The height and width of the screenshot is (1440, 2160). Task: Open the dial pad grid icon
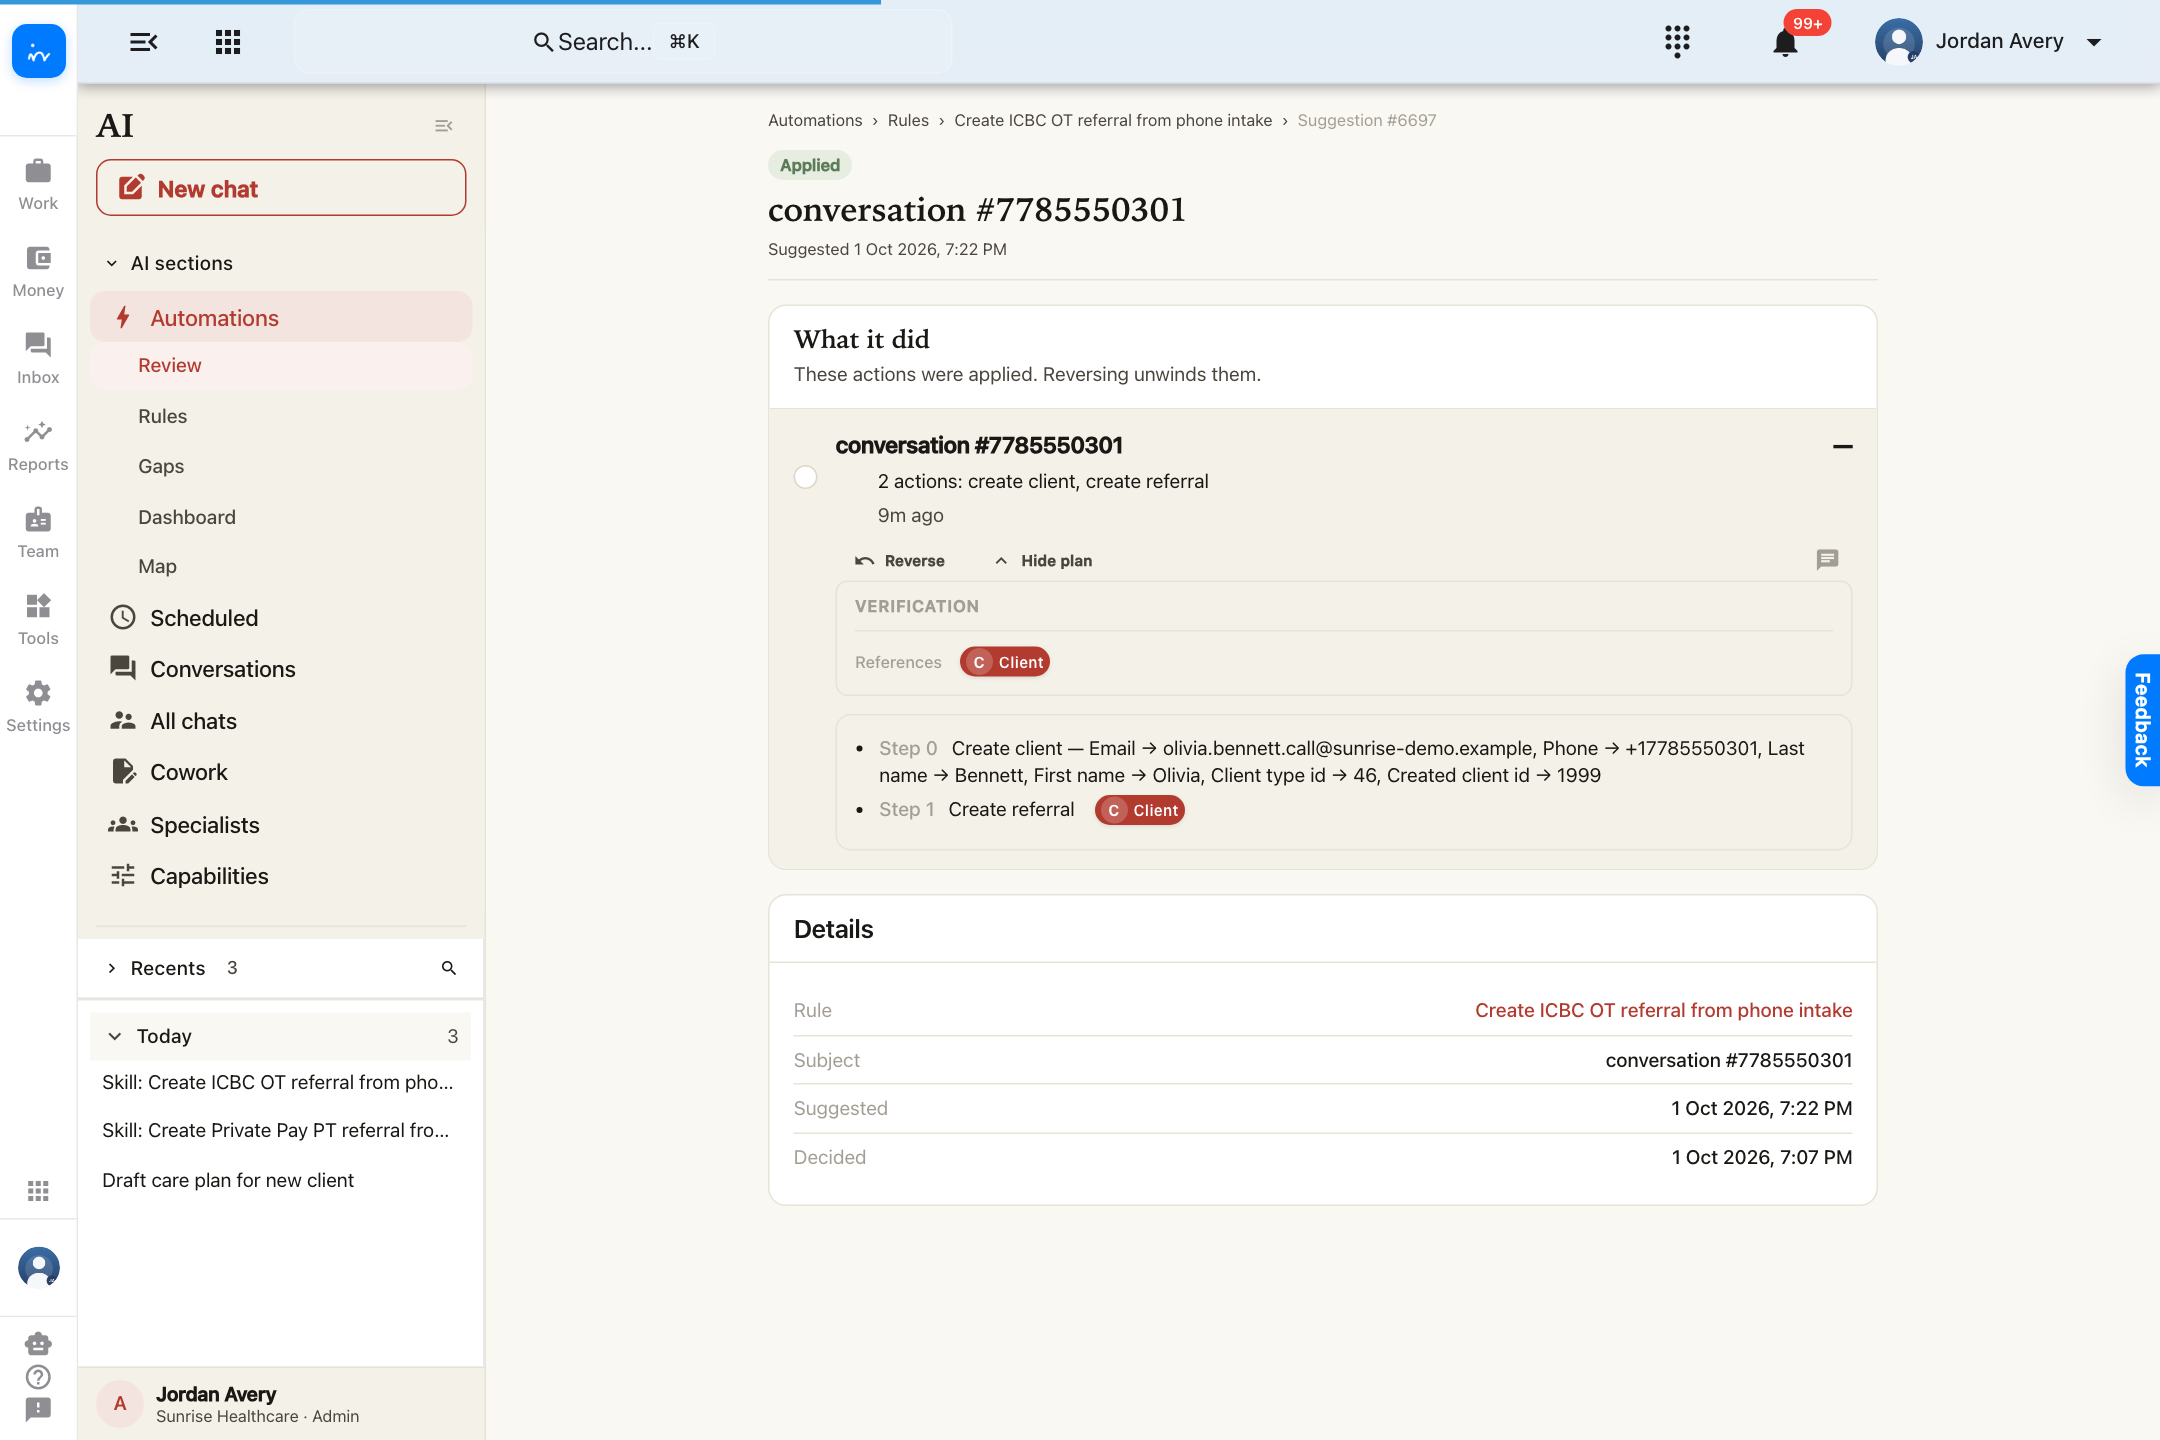coord(1677,42)
